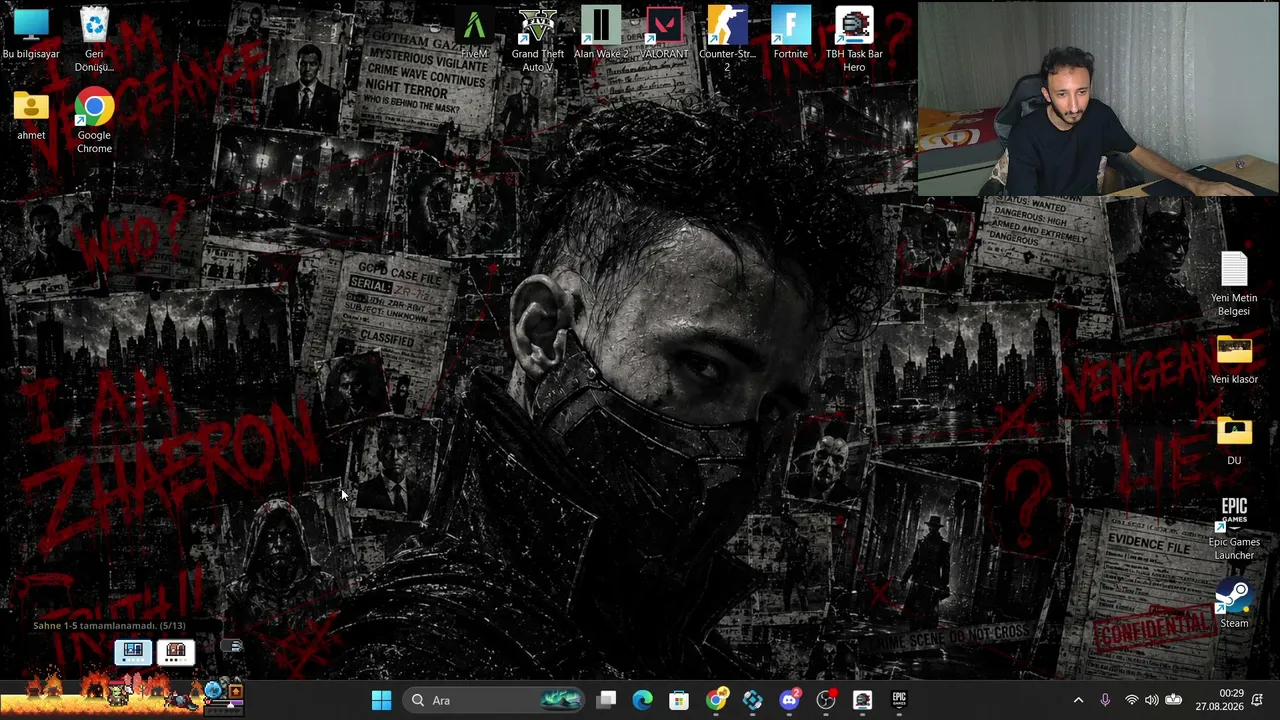The height and width of the screenshot is (720, 1280).
Task: Open the notification bell in the tray
Action: pyautogui.click(x=1257, y=700)
